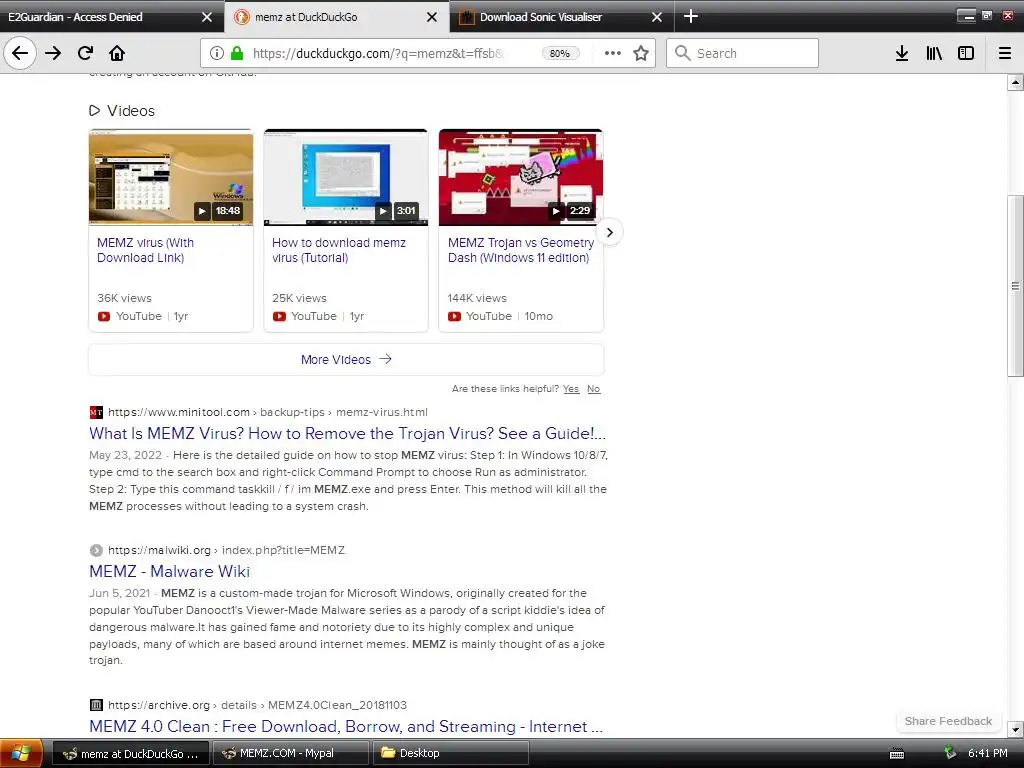Reset the 80% zoom level badge

coord(560,54)
